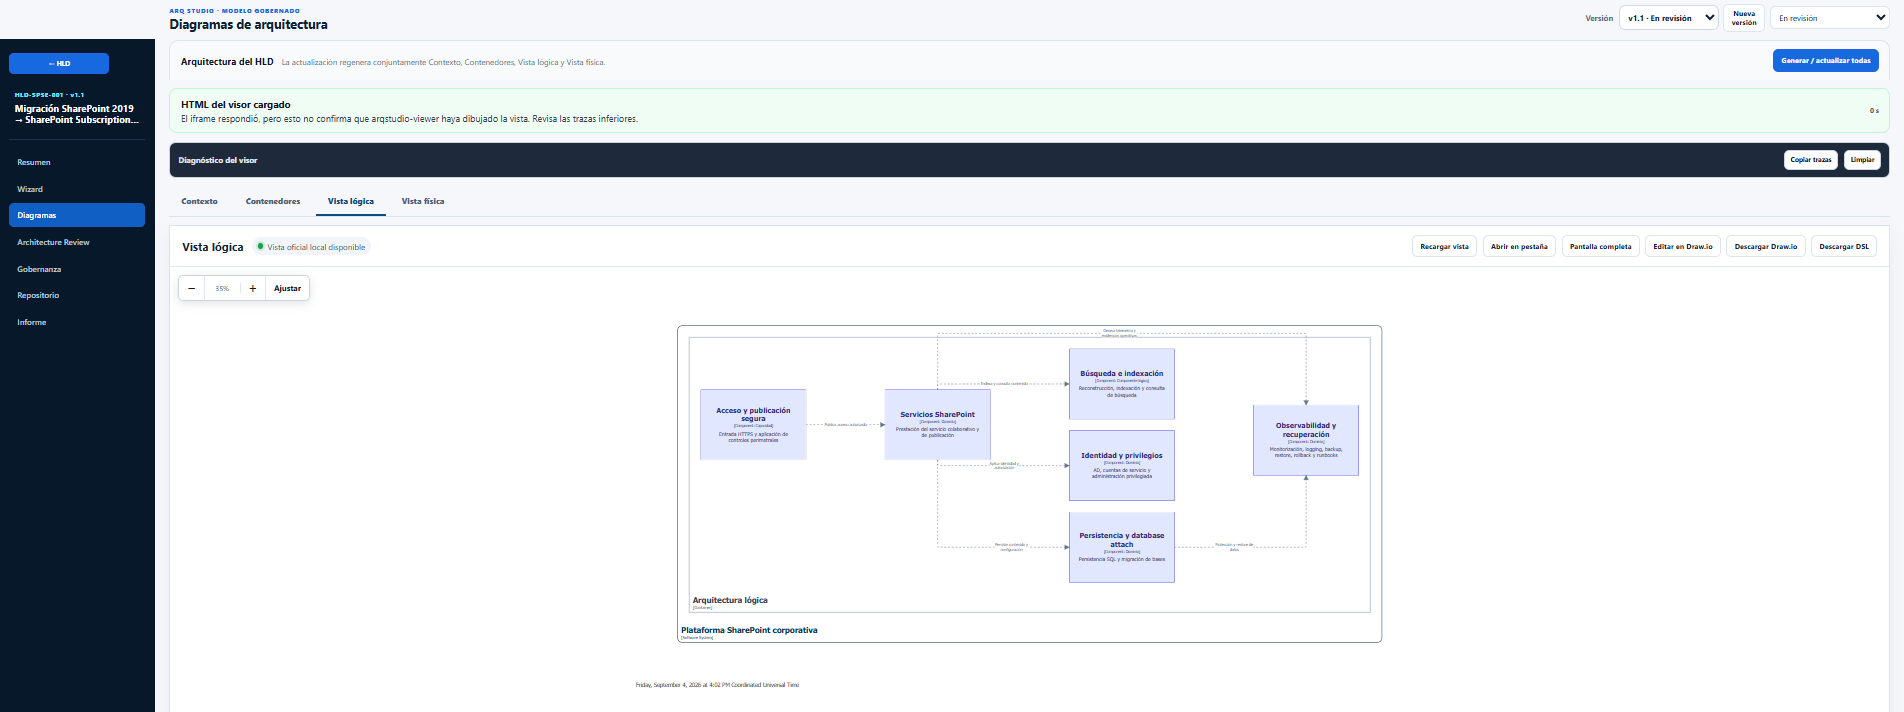Viewport: 1904px width, 712px height.
Task: Open Informe in the sidebar
Action: (77, 322)
